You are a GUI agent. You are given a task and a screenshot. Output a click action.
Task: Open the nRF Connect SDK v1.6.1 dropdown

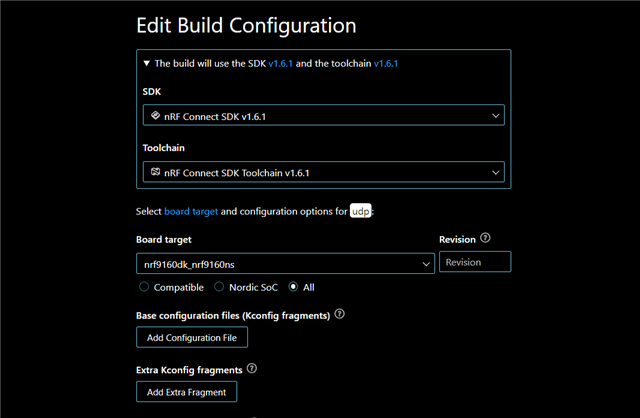pos(323,116)
